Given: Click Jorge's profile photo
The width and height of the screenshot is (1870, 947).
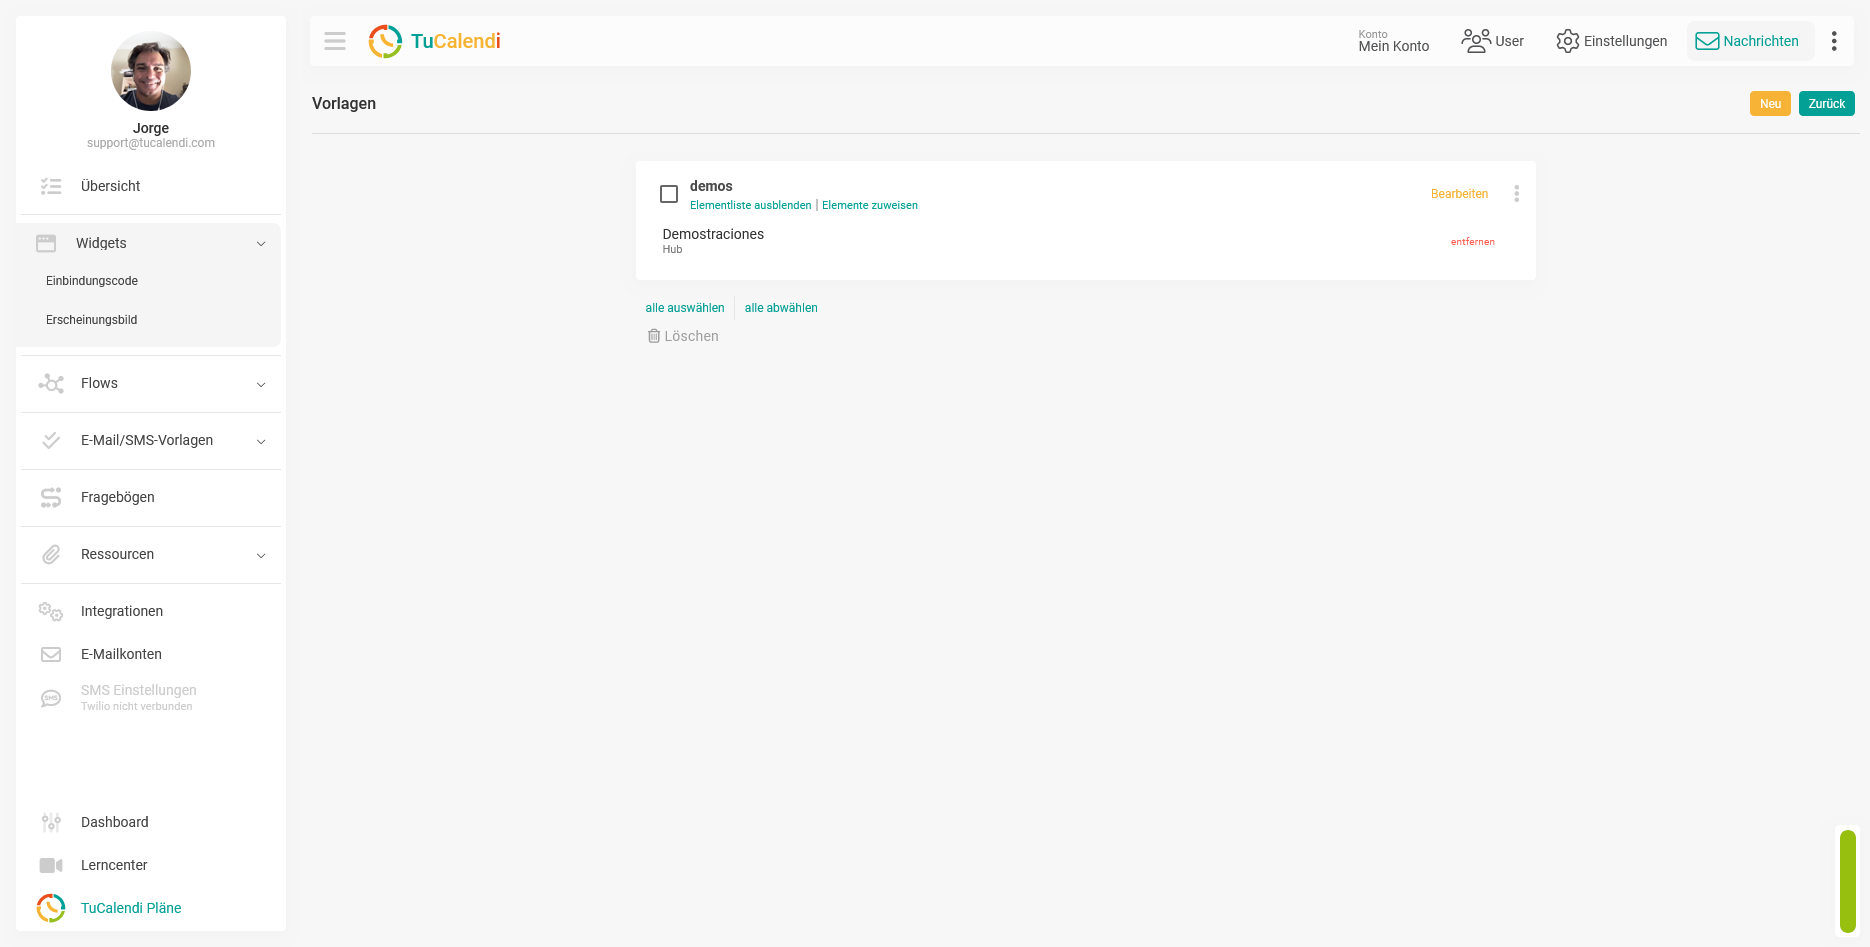Looking at the screenshot, I should click(x=151, y=71).
